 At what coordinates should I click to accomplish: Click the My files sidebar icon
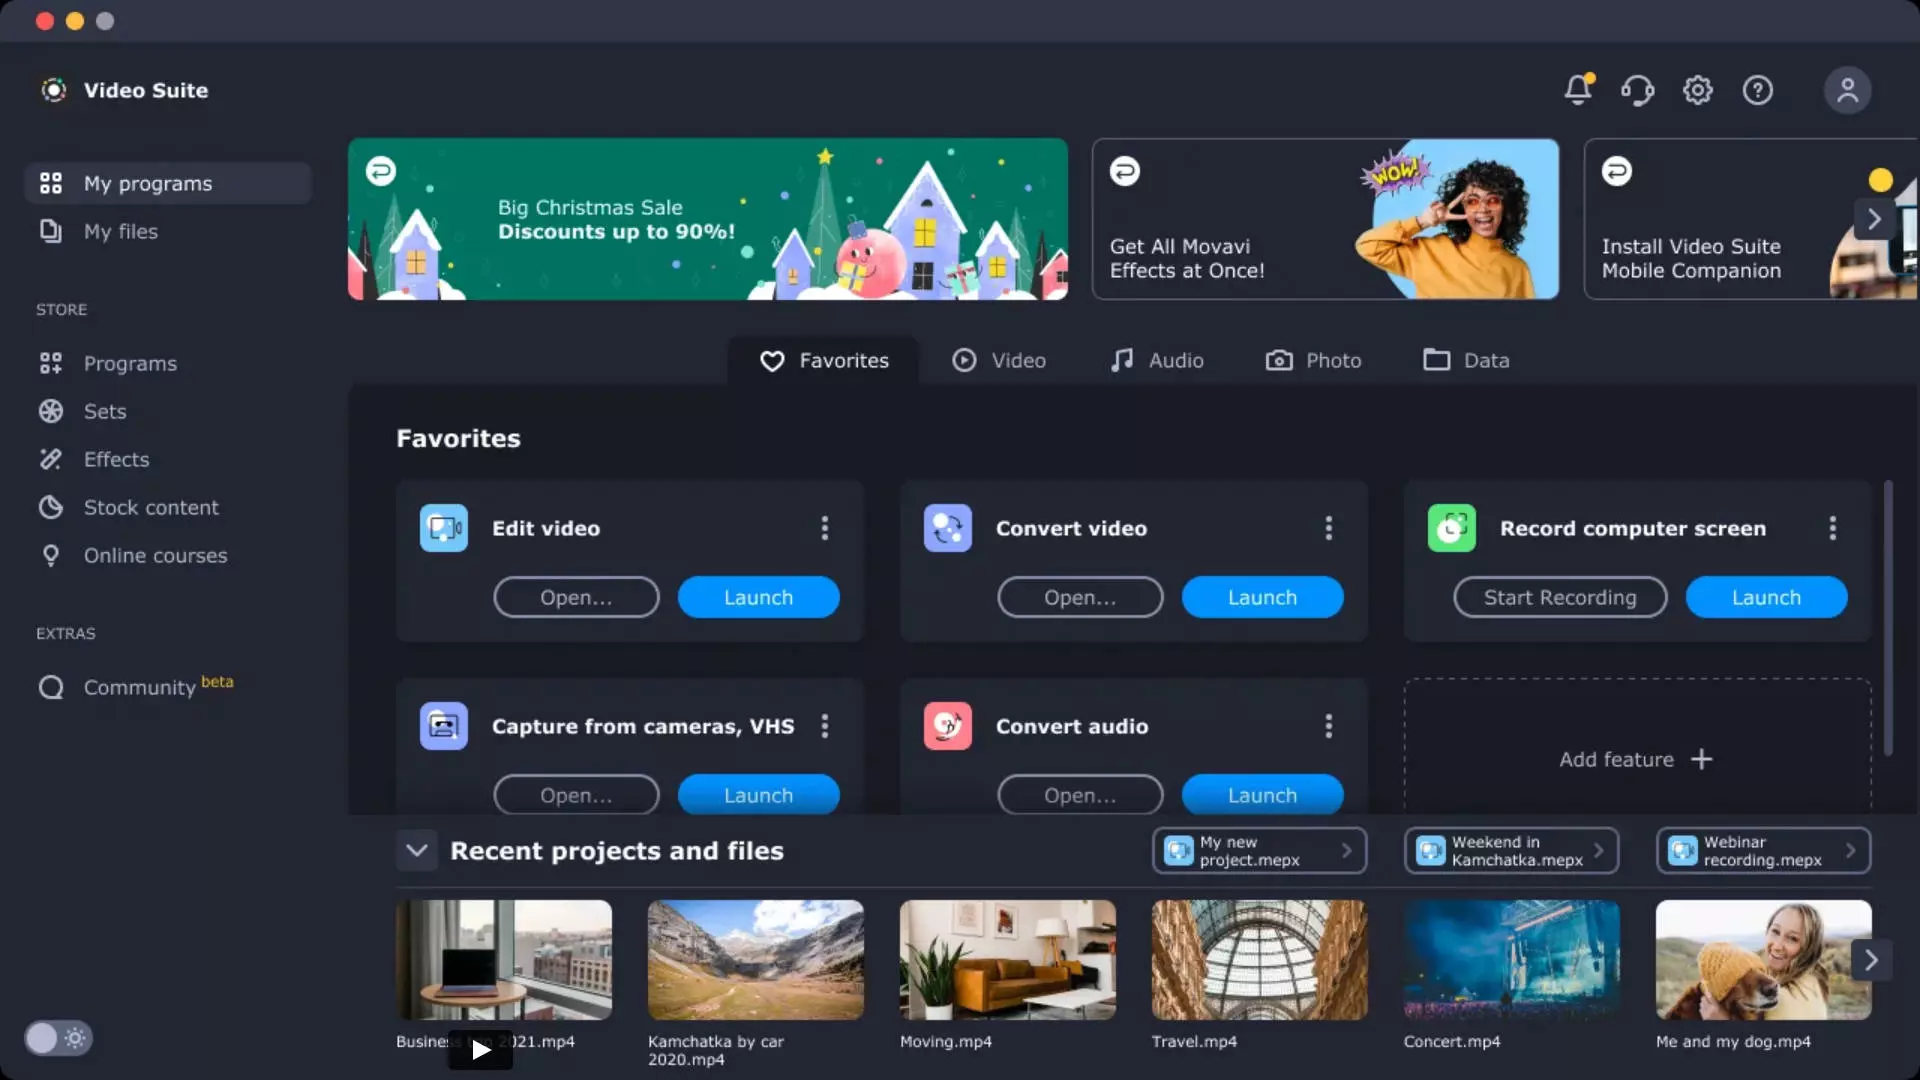50,231
